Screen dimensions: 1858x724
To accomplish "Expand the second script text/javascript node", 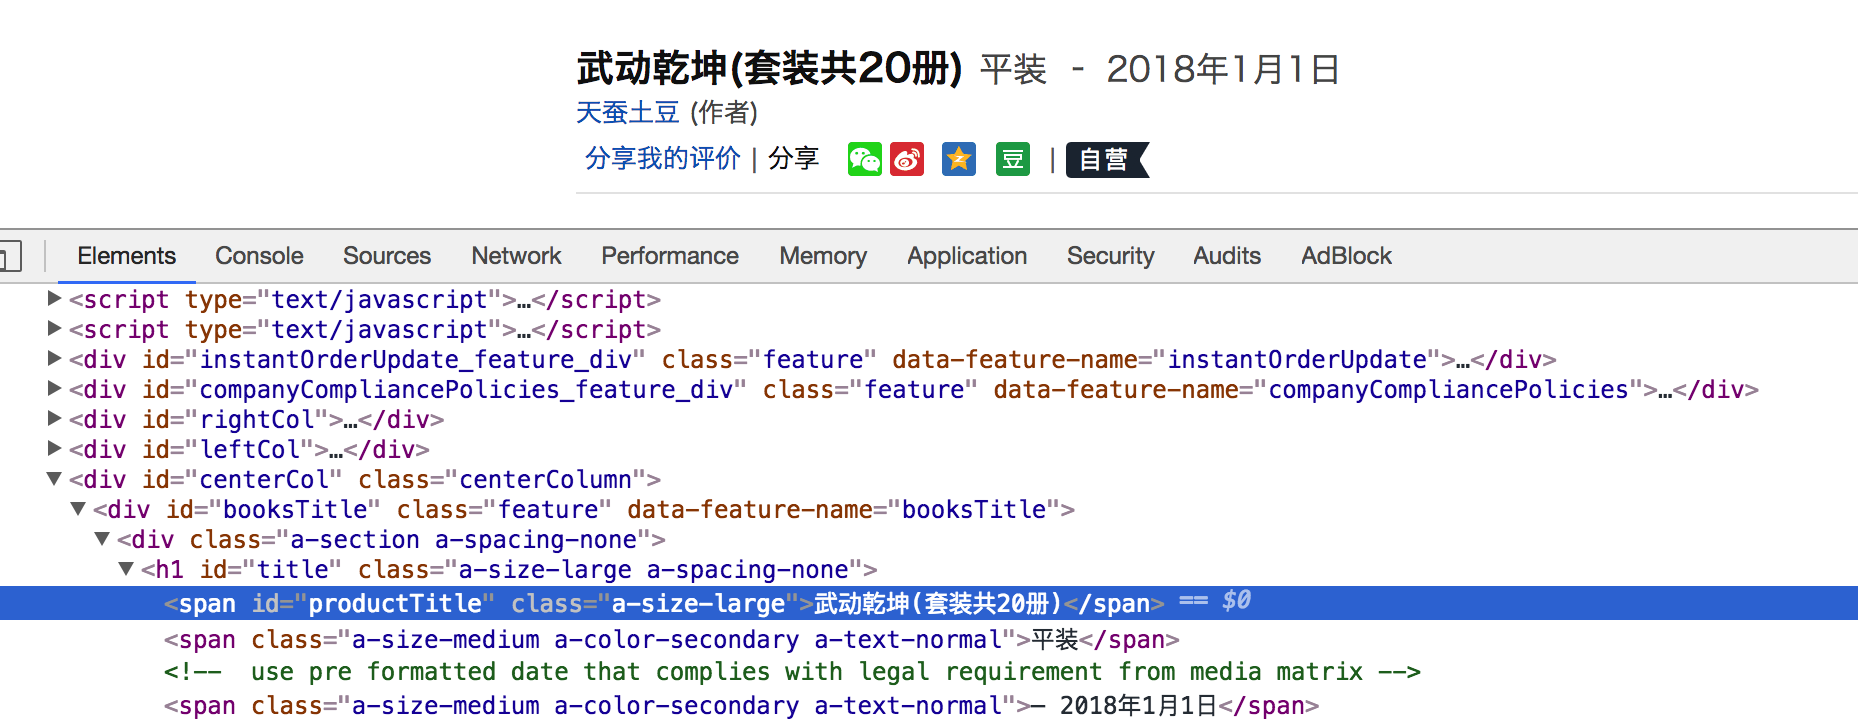I will pyautogui.click(x=55, y=328).
